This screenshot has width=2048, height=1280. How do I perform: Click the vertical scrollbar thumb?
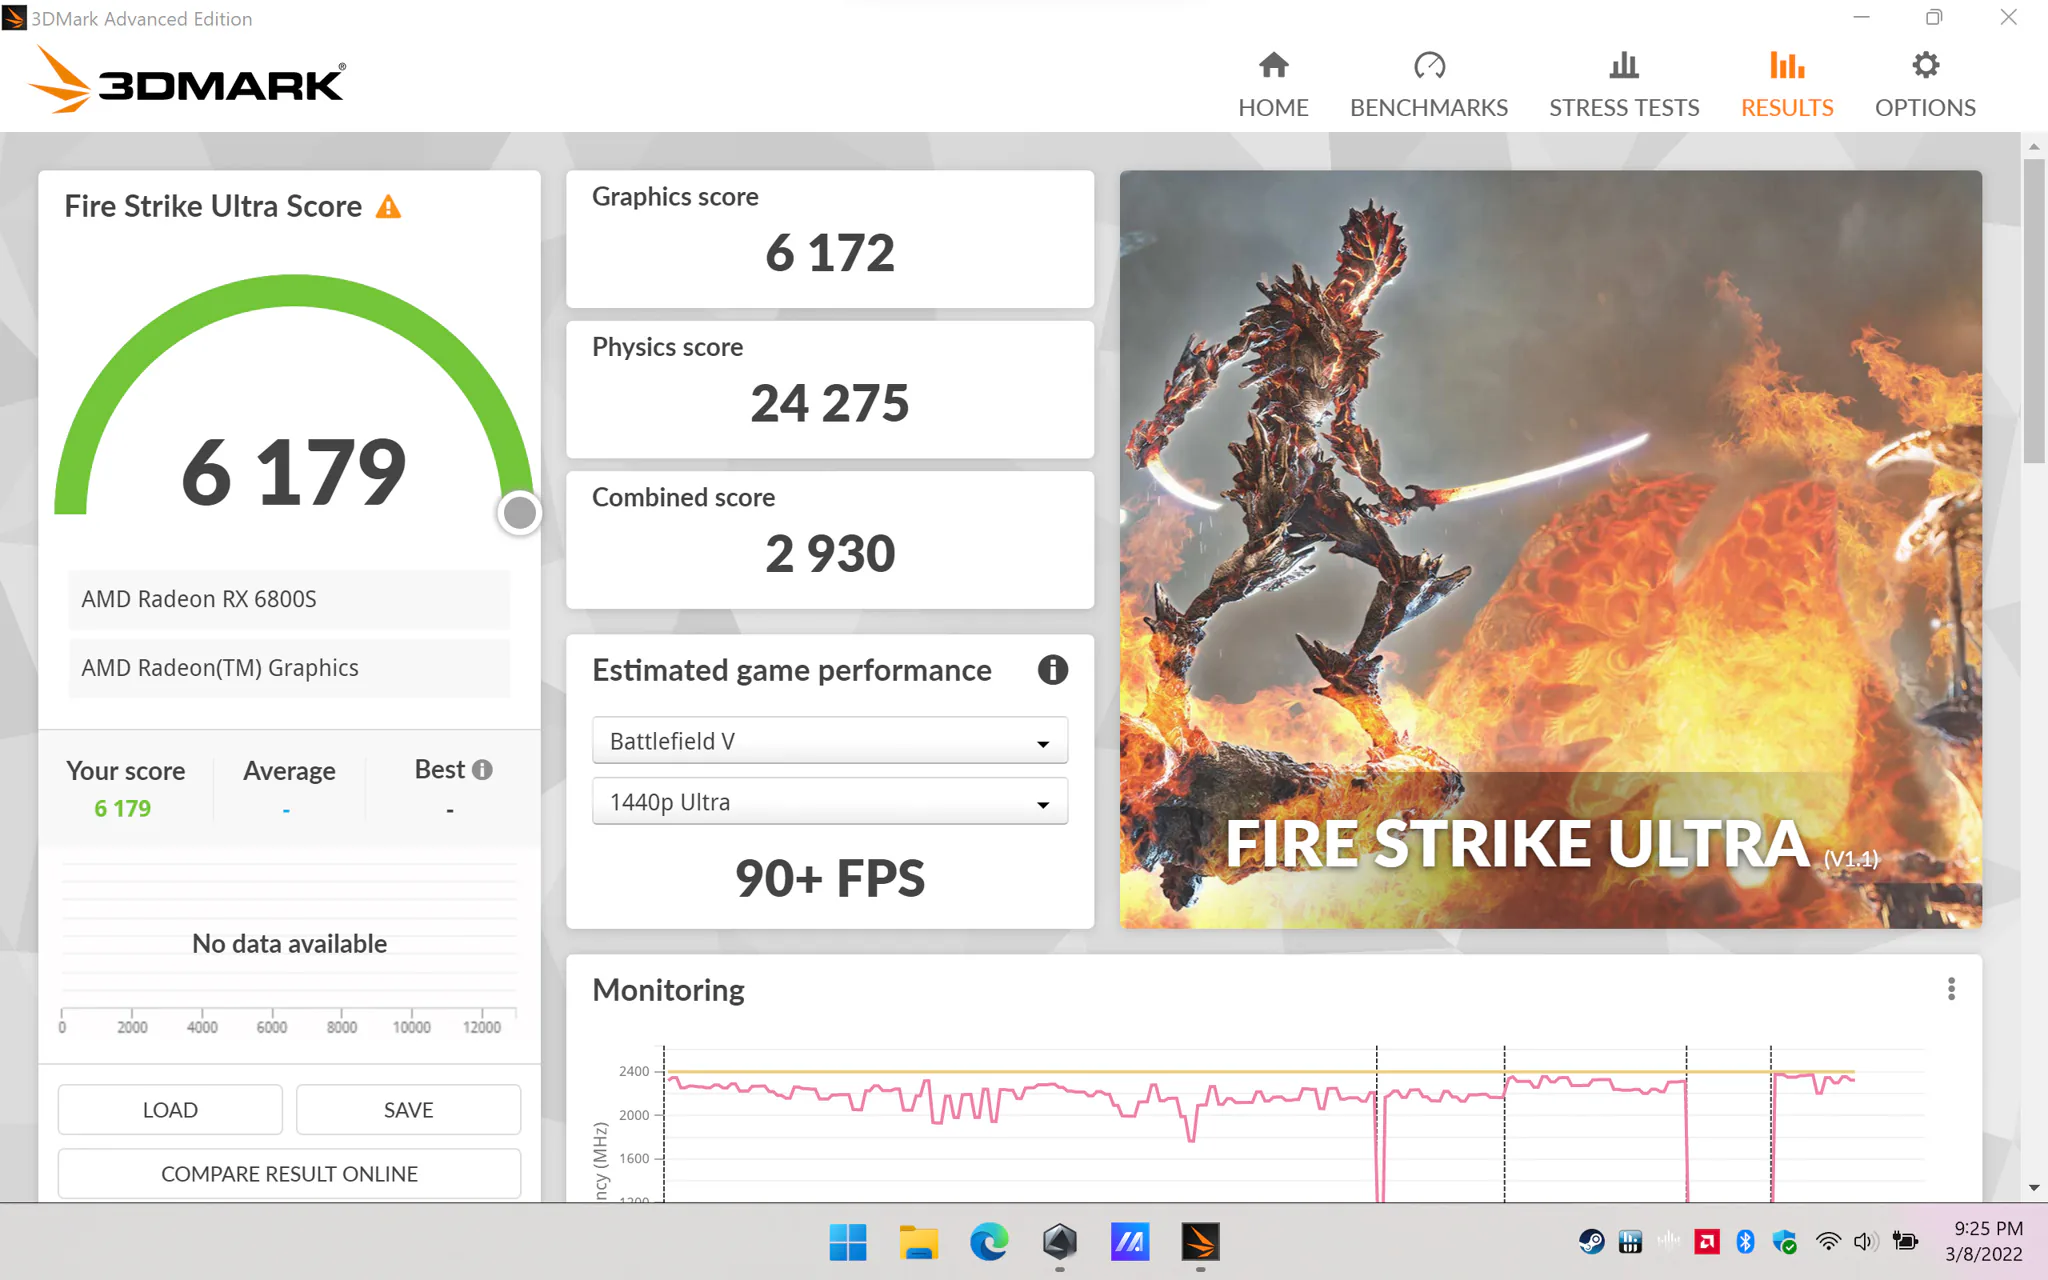[x=2034, y=310]
